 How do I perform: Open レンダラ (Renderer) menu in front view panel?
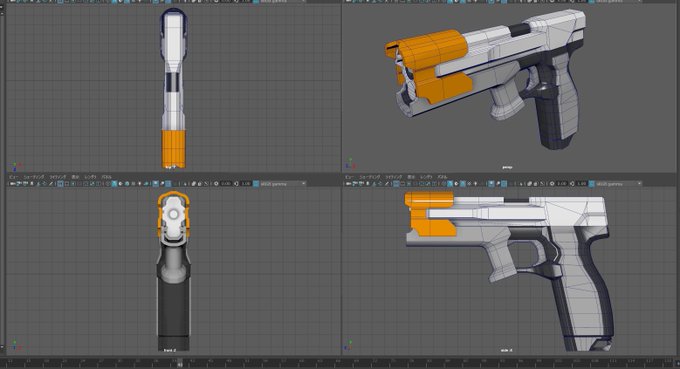90,177
